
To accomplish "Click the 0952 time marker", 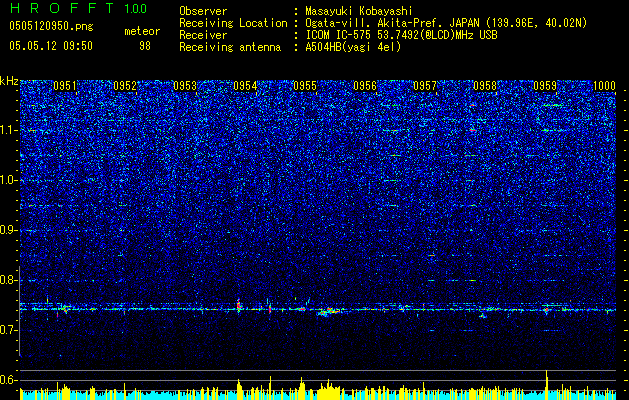I will [125, 86].
